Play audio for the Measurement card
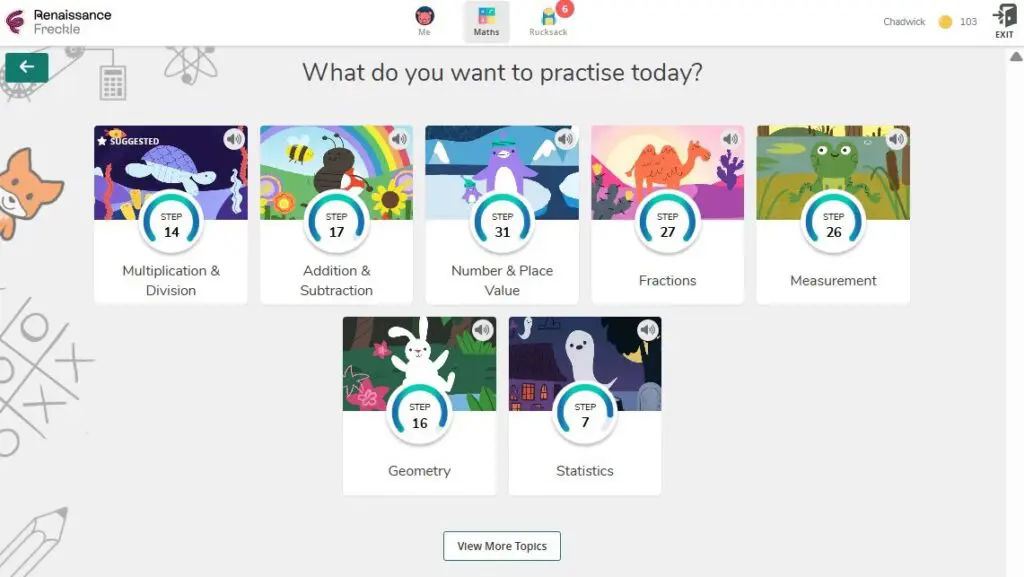The height and width of the screenshot is (577, 1024). 896,139
